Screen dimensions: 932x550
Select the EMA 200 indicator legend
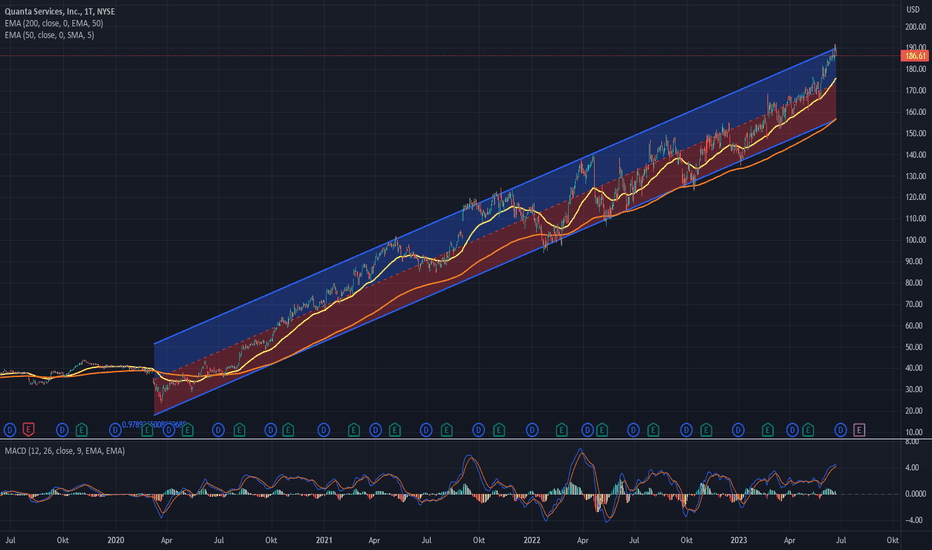pos(53,23)
